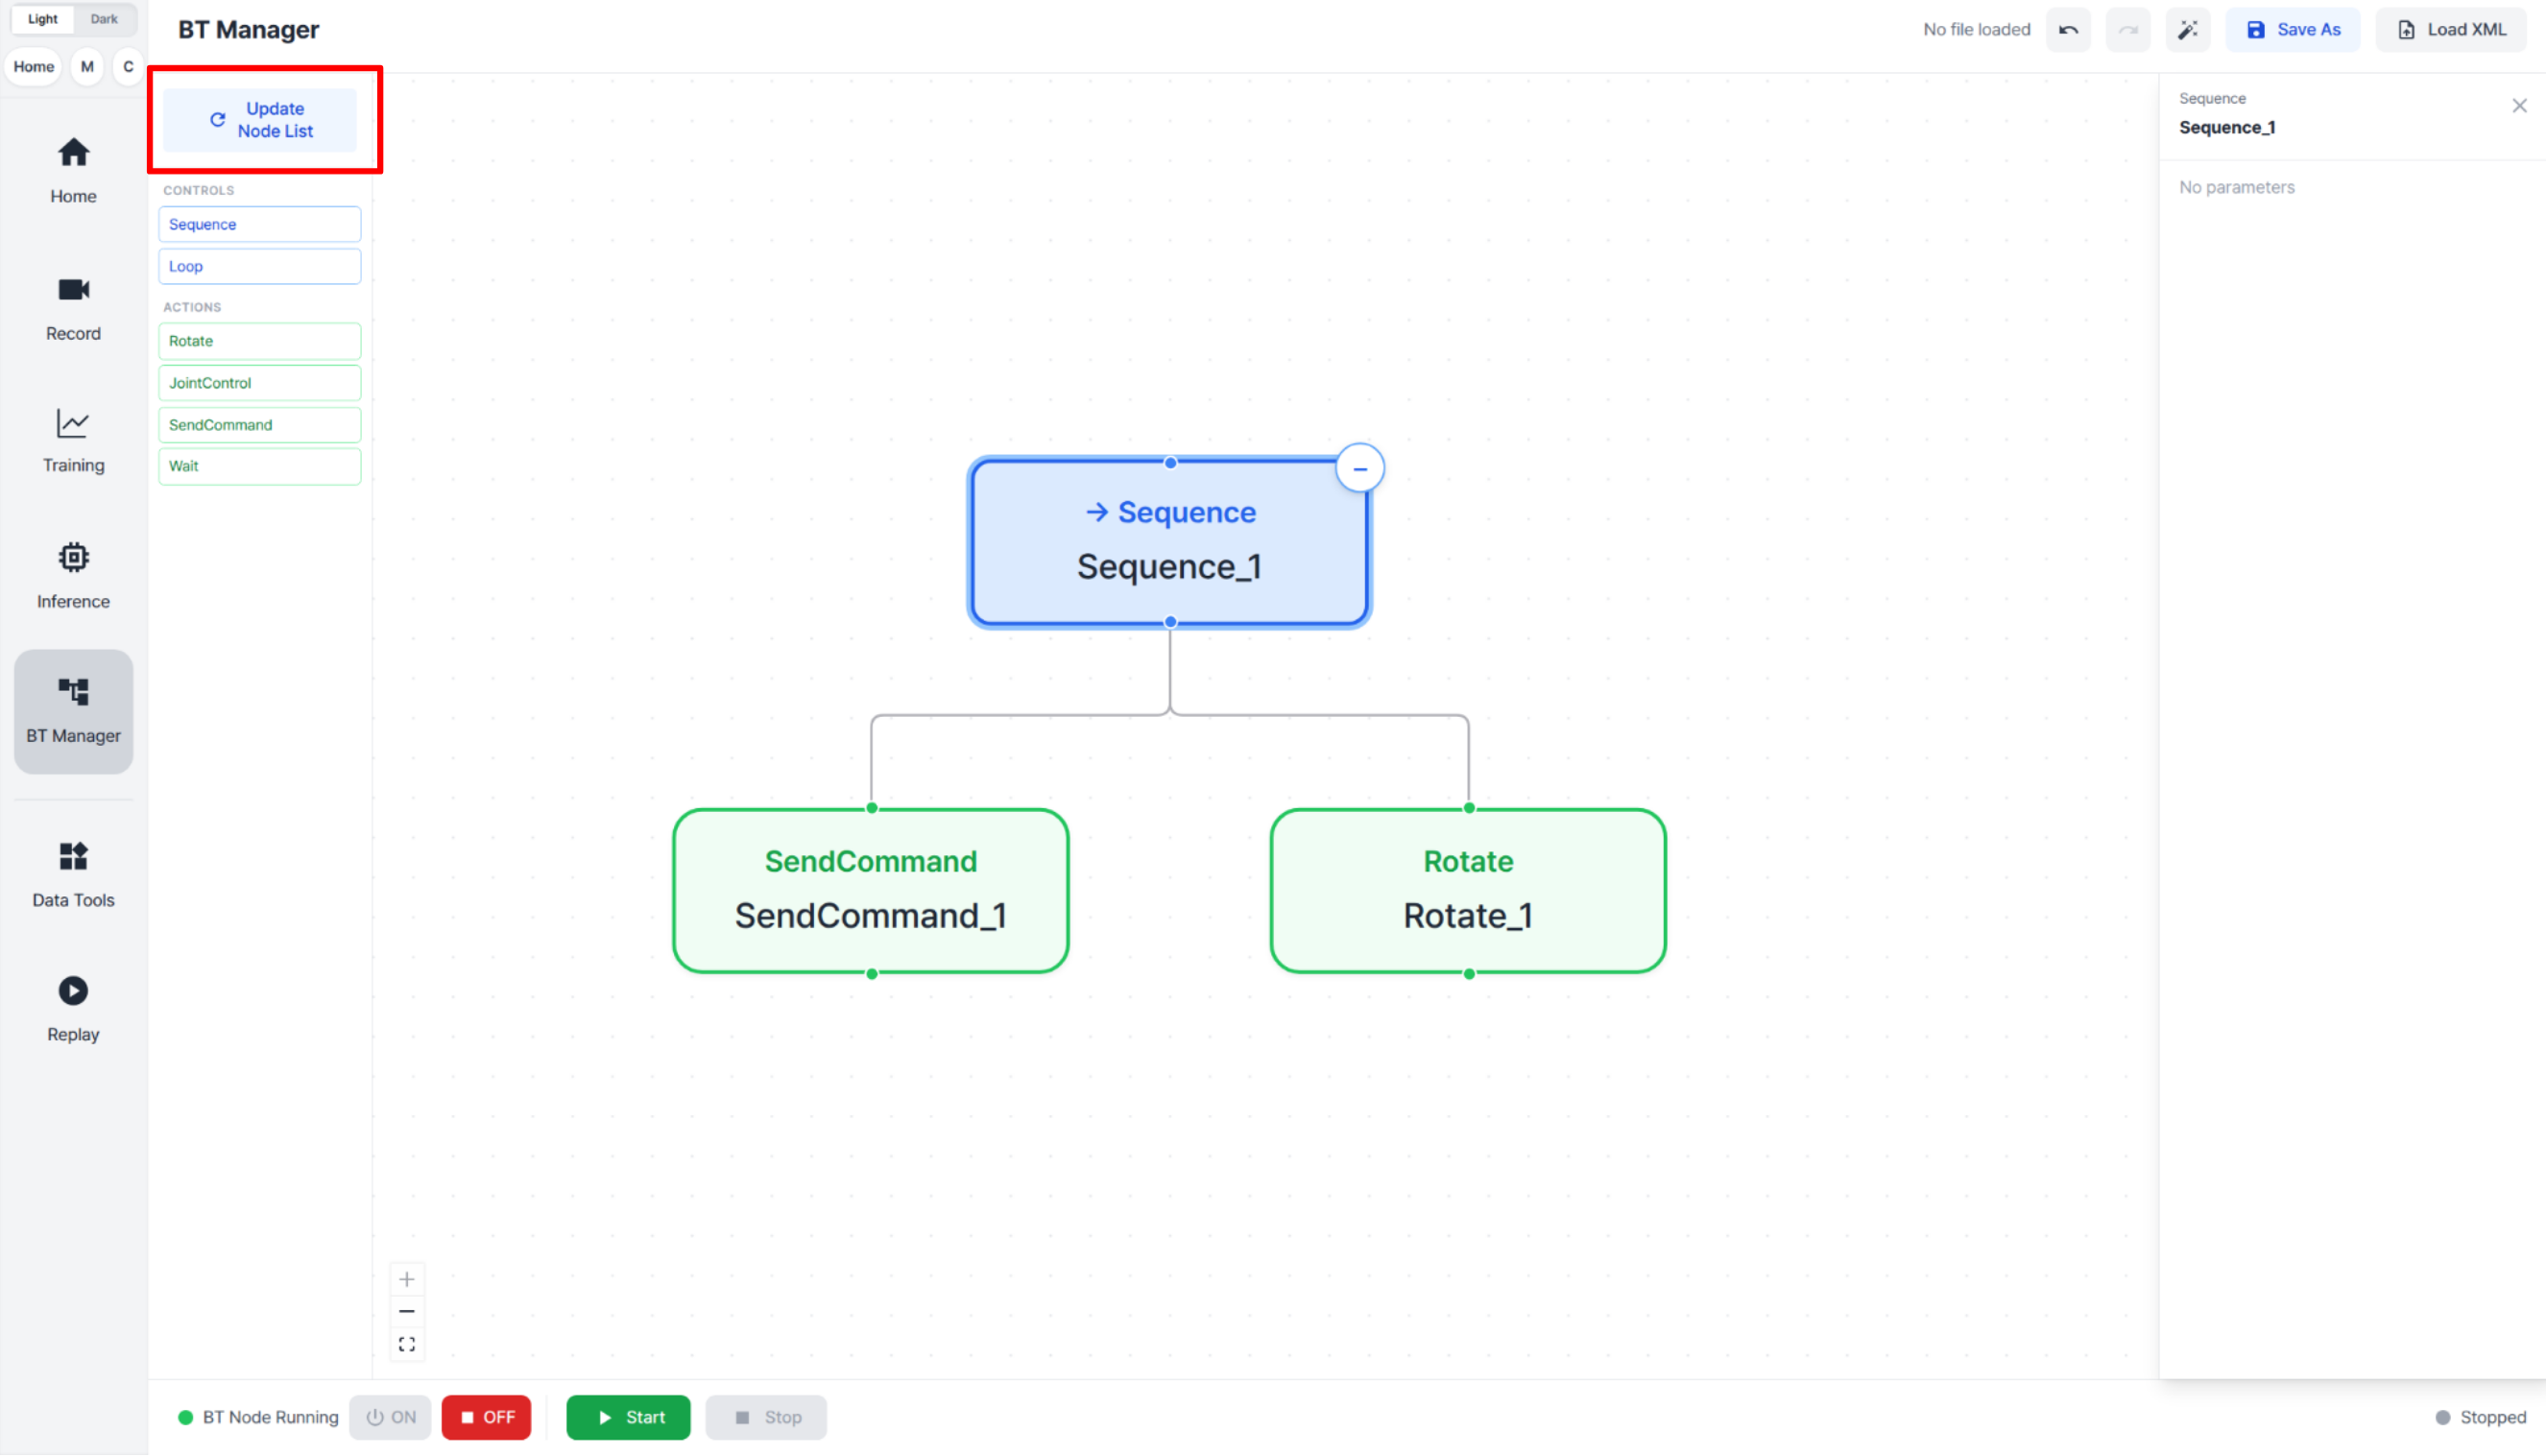Click Save As button

point(2292,29)
